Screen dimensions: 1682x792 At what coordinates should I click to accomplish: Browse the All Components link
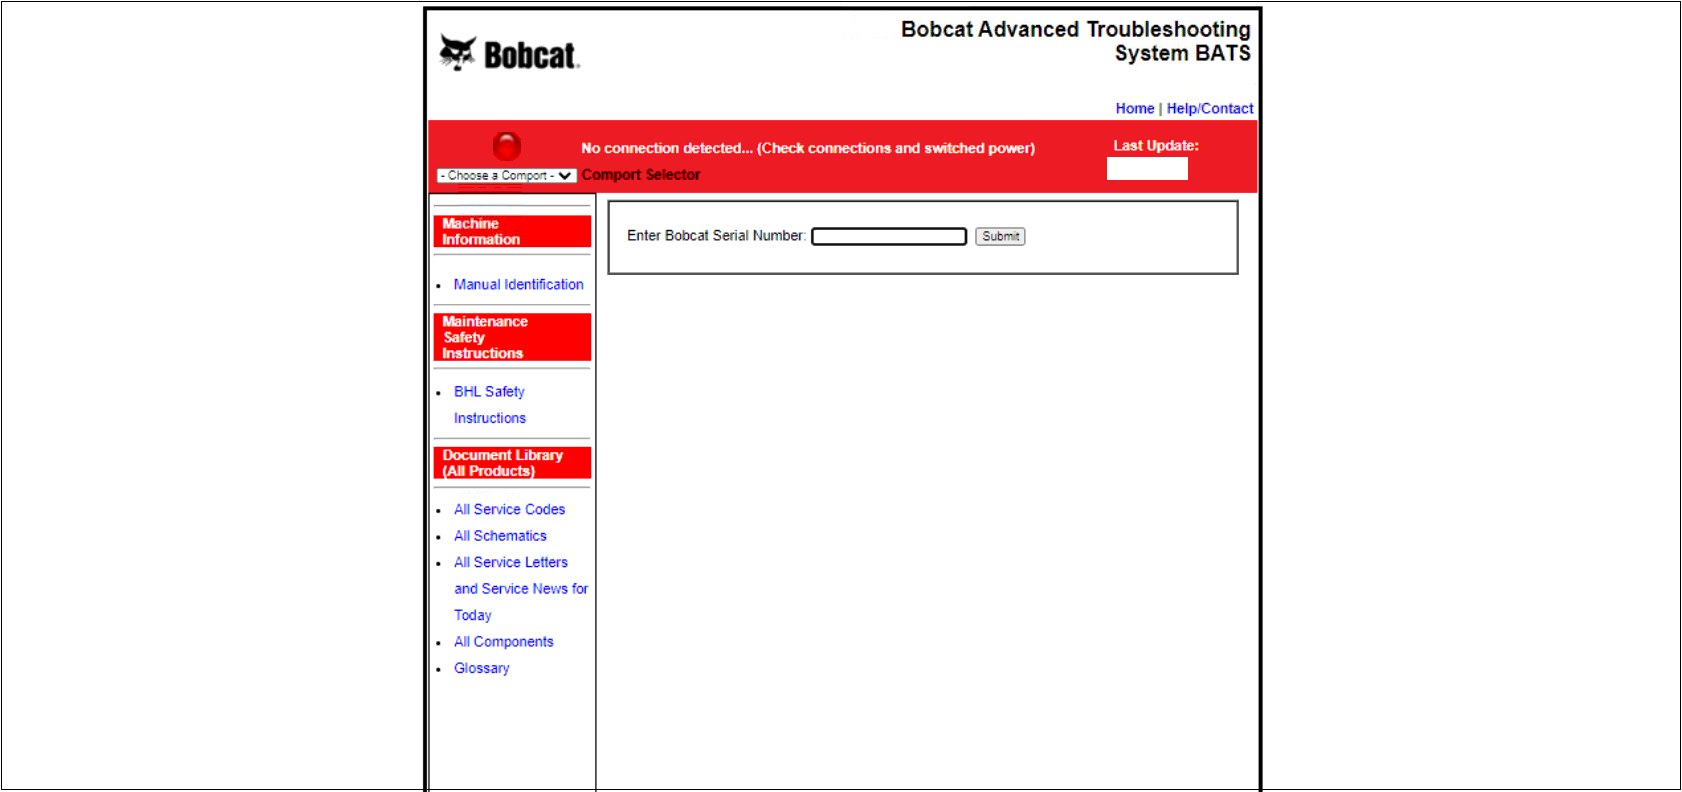pyautogui.click(x=503, y=642)
